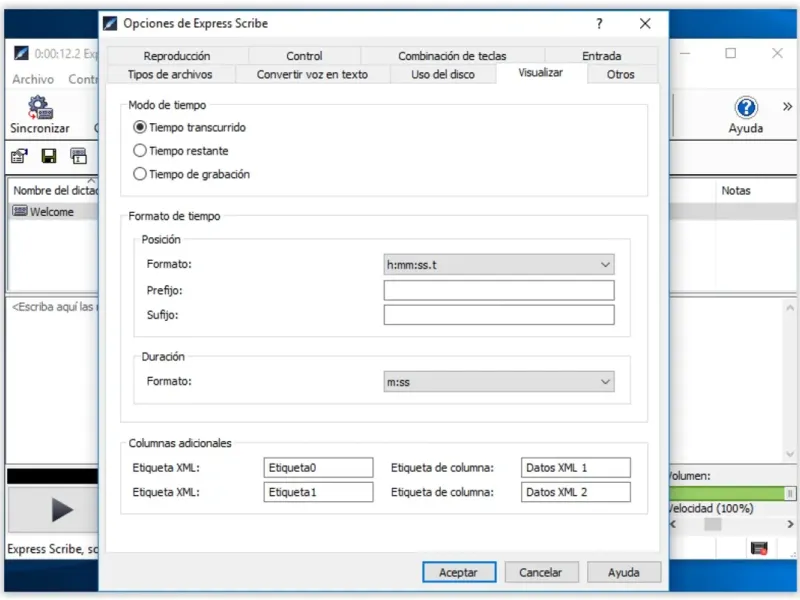Select Tiempo de grabación radio button
Screen dimensions: 800x600
point(139,174)
